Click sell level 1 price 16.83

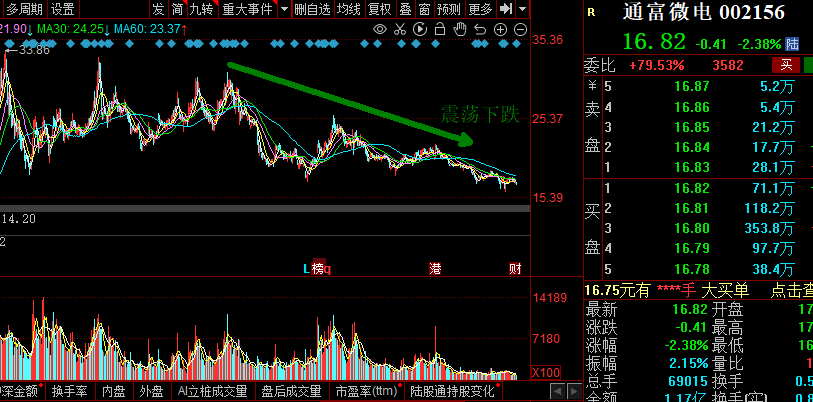click(x=692, y=167)
